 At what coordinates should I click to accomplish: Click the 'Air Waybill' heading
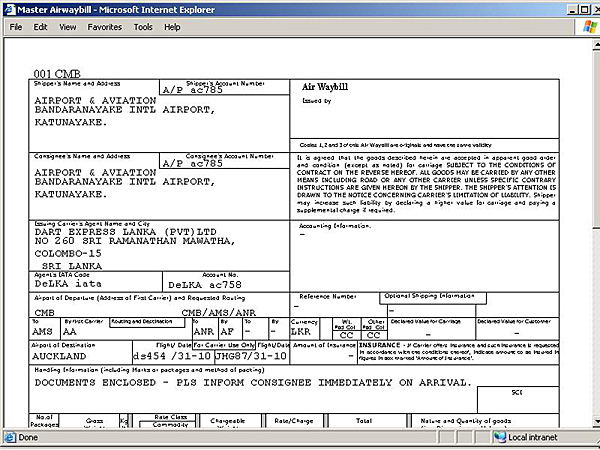click(x=325, y=87)
